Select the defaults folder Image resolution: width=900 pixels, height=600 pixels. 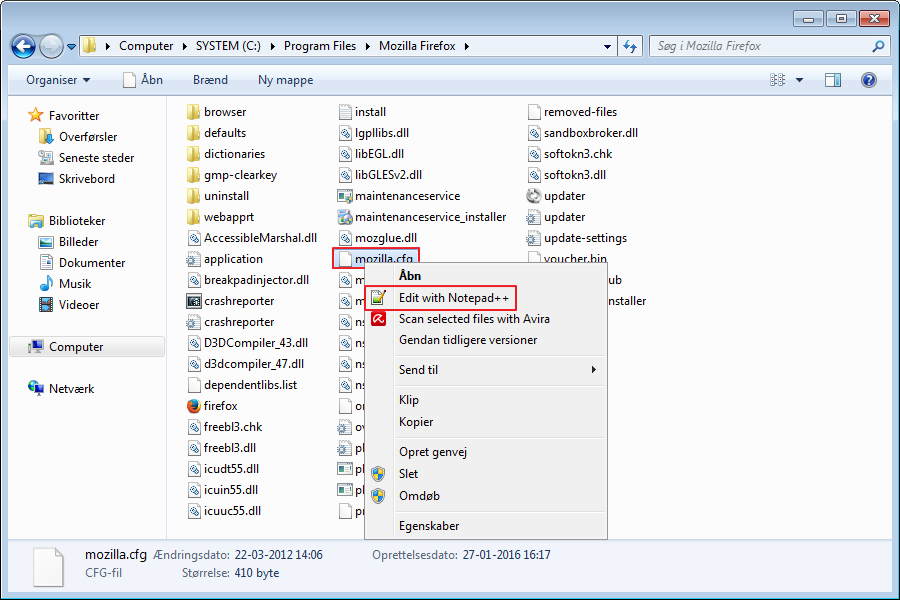(x=216, y=133)
